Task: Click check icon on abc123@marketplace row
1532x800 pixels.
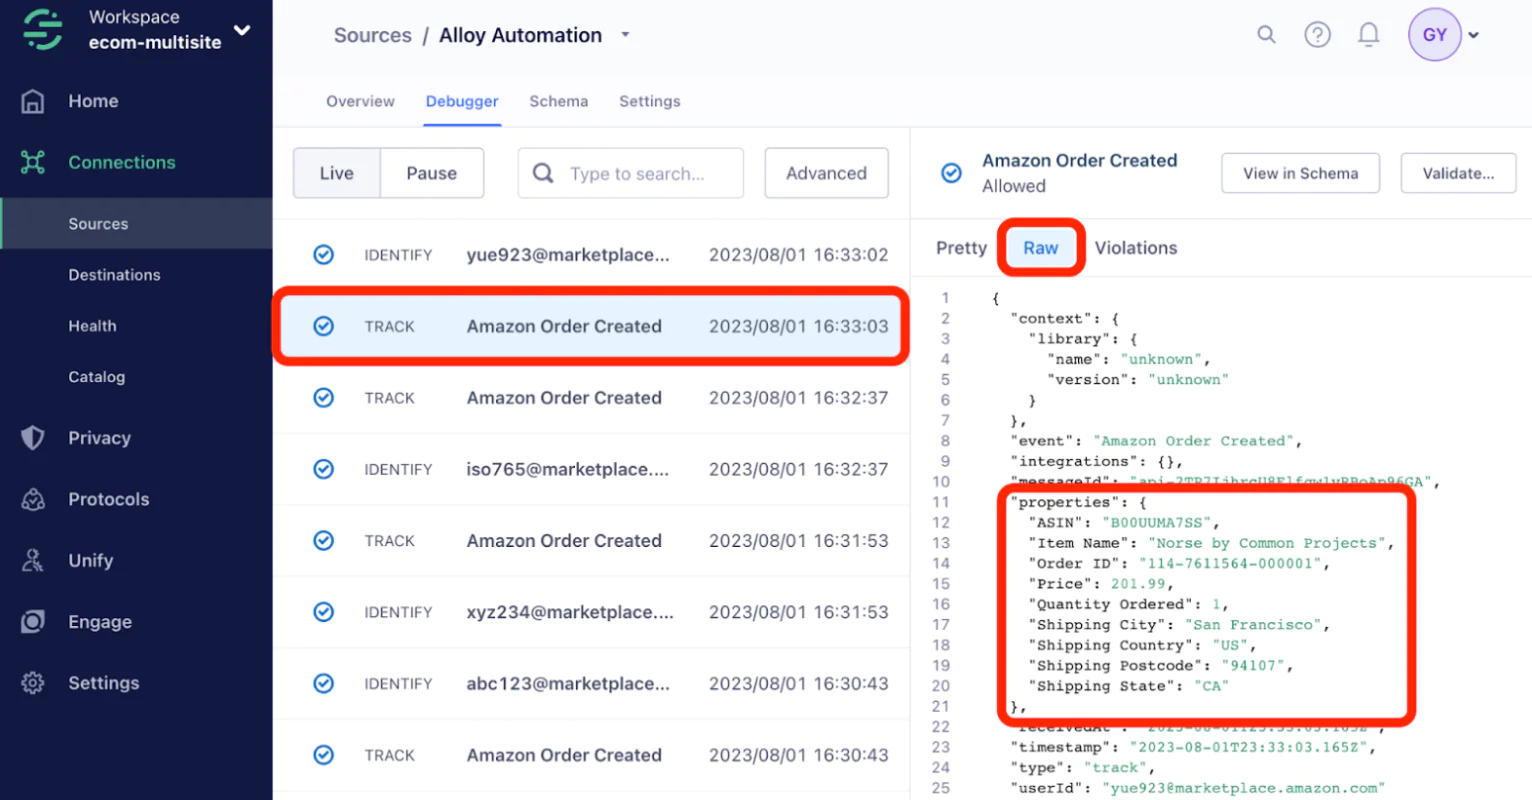Action: 324,684
